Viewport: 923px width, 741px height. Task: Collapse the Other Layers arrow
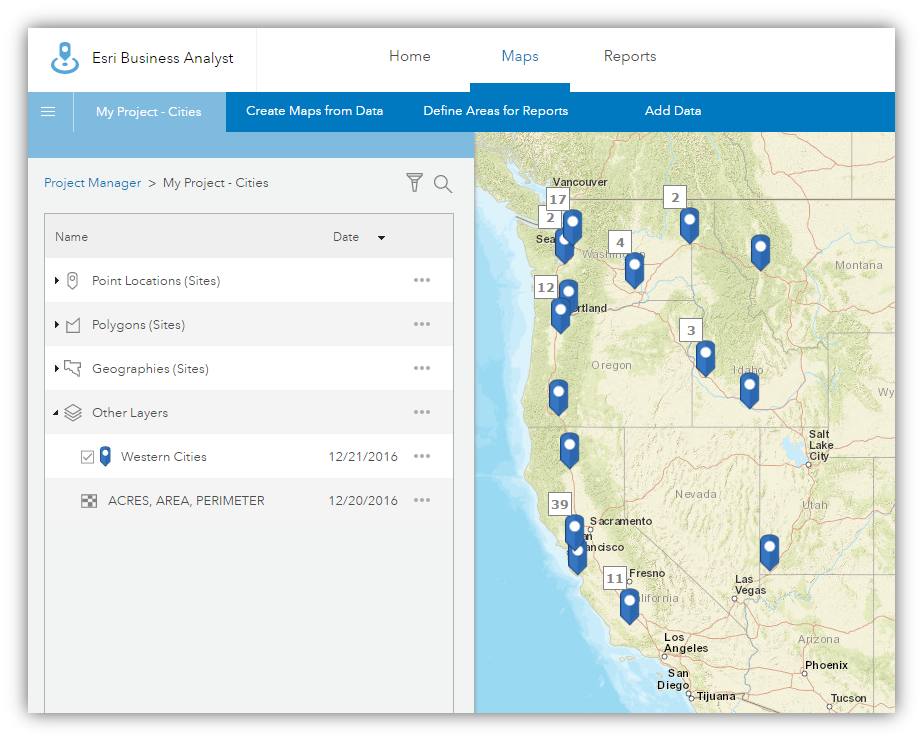(x=56, y=413)
